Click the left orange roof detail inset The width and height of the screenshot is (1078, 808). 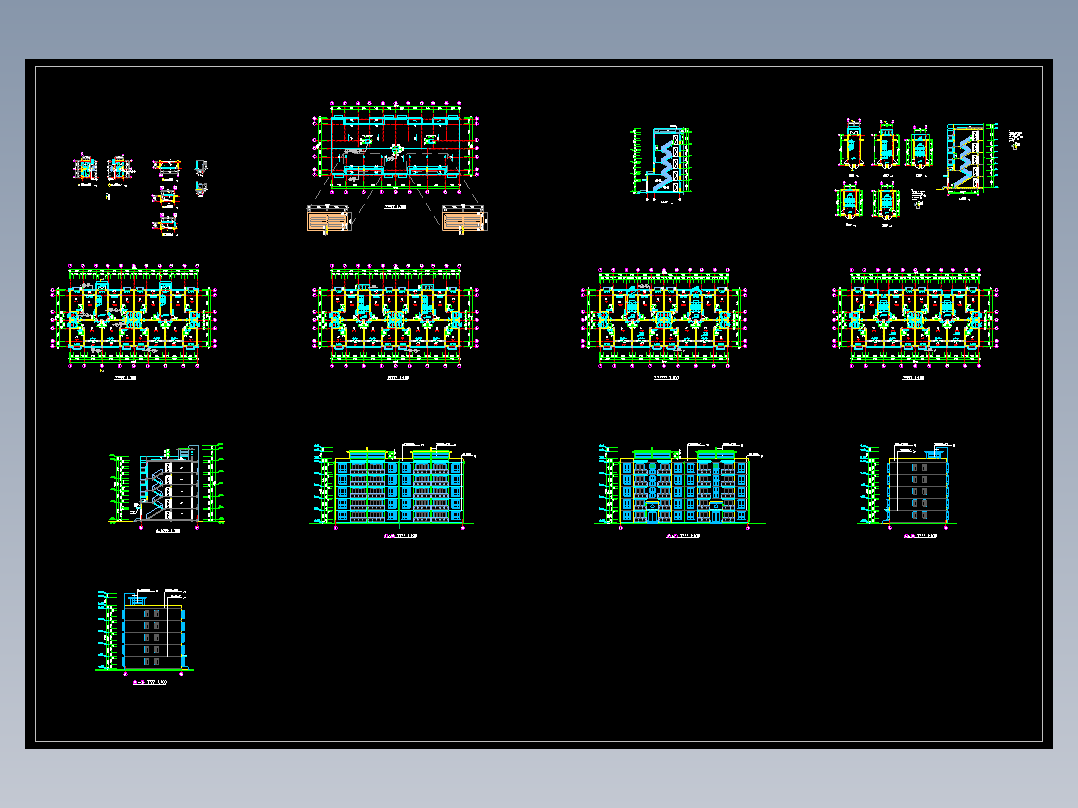point(329,219)
